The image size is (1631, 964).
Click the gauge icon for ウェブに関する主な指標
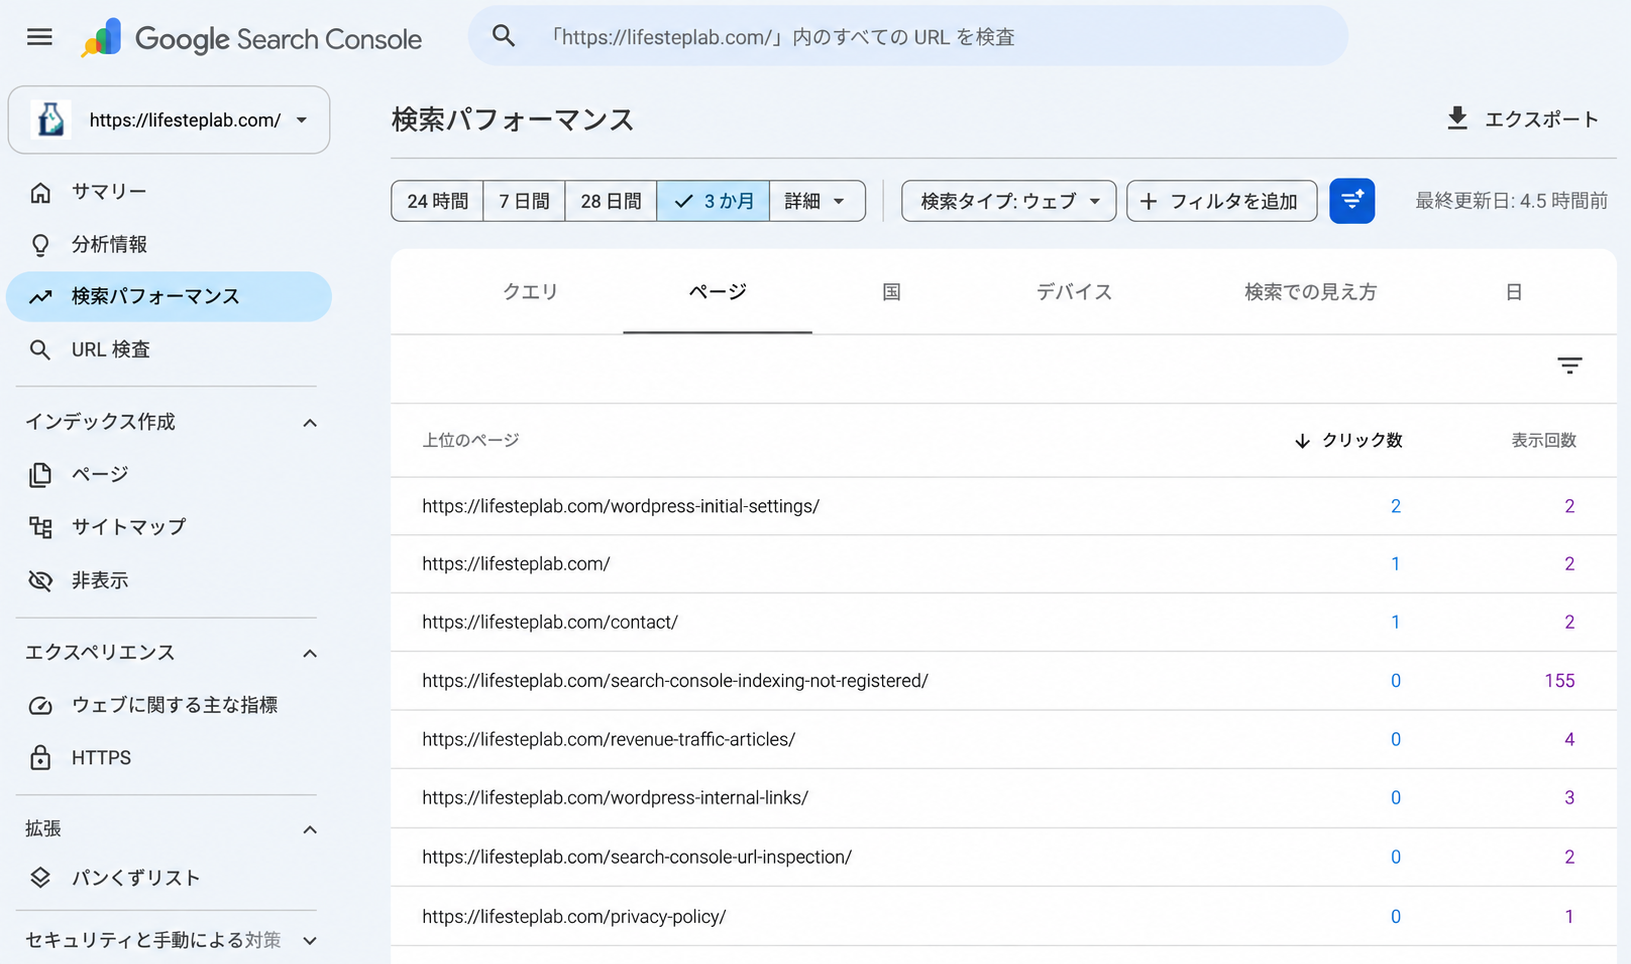[x=40, y=706]
